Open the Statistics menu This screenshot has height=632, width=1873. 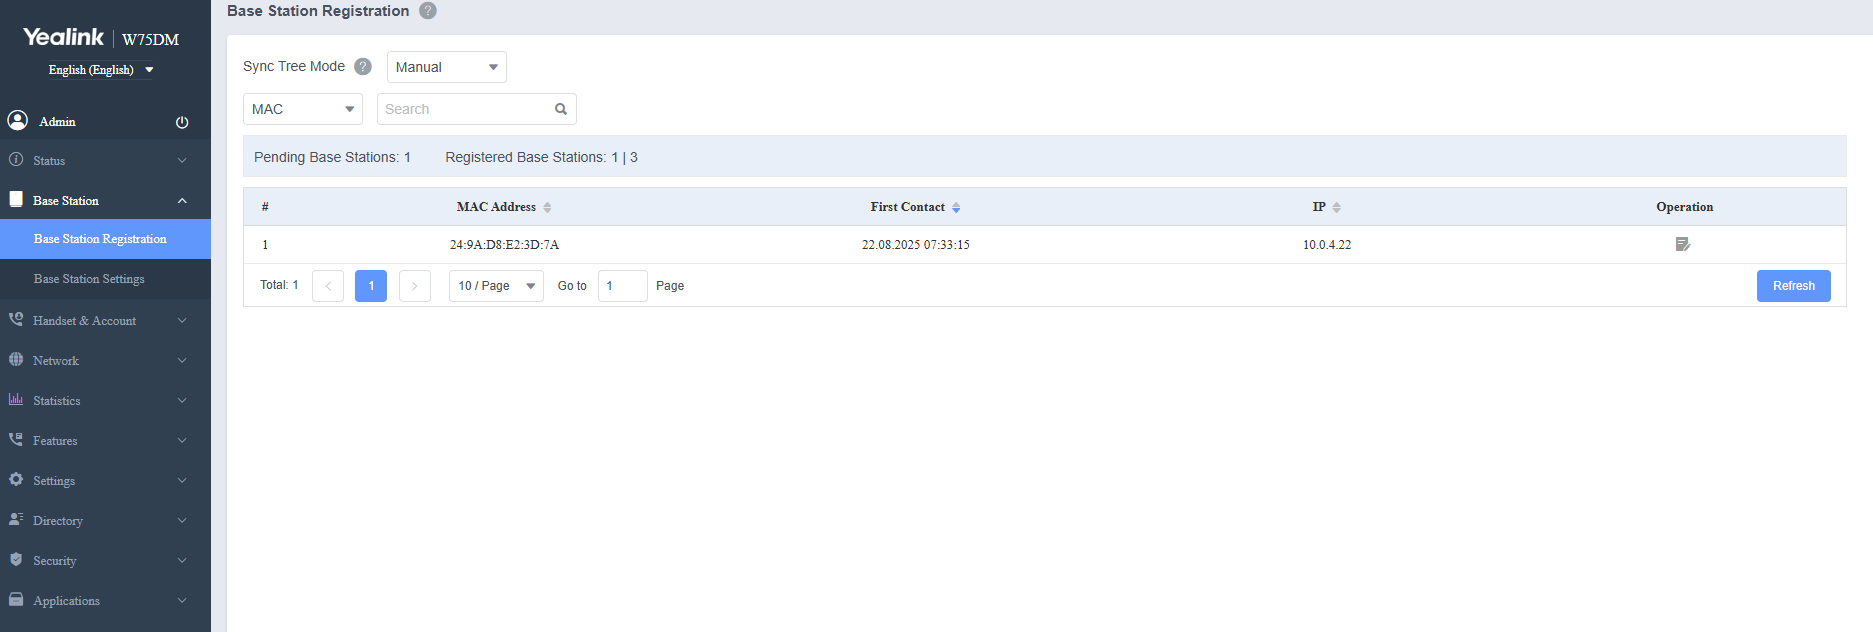pos(105,401)
